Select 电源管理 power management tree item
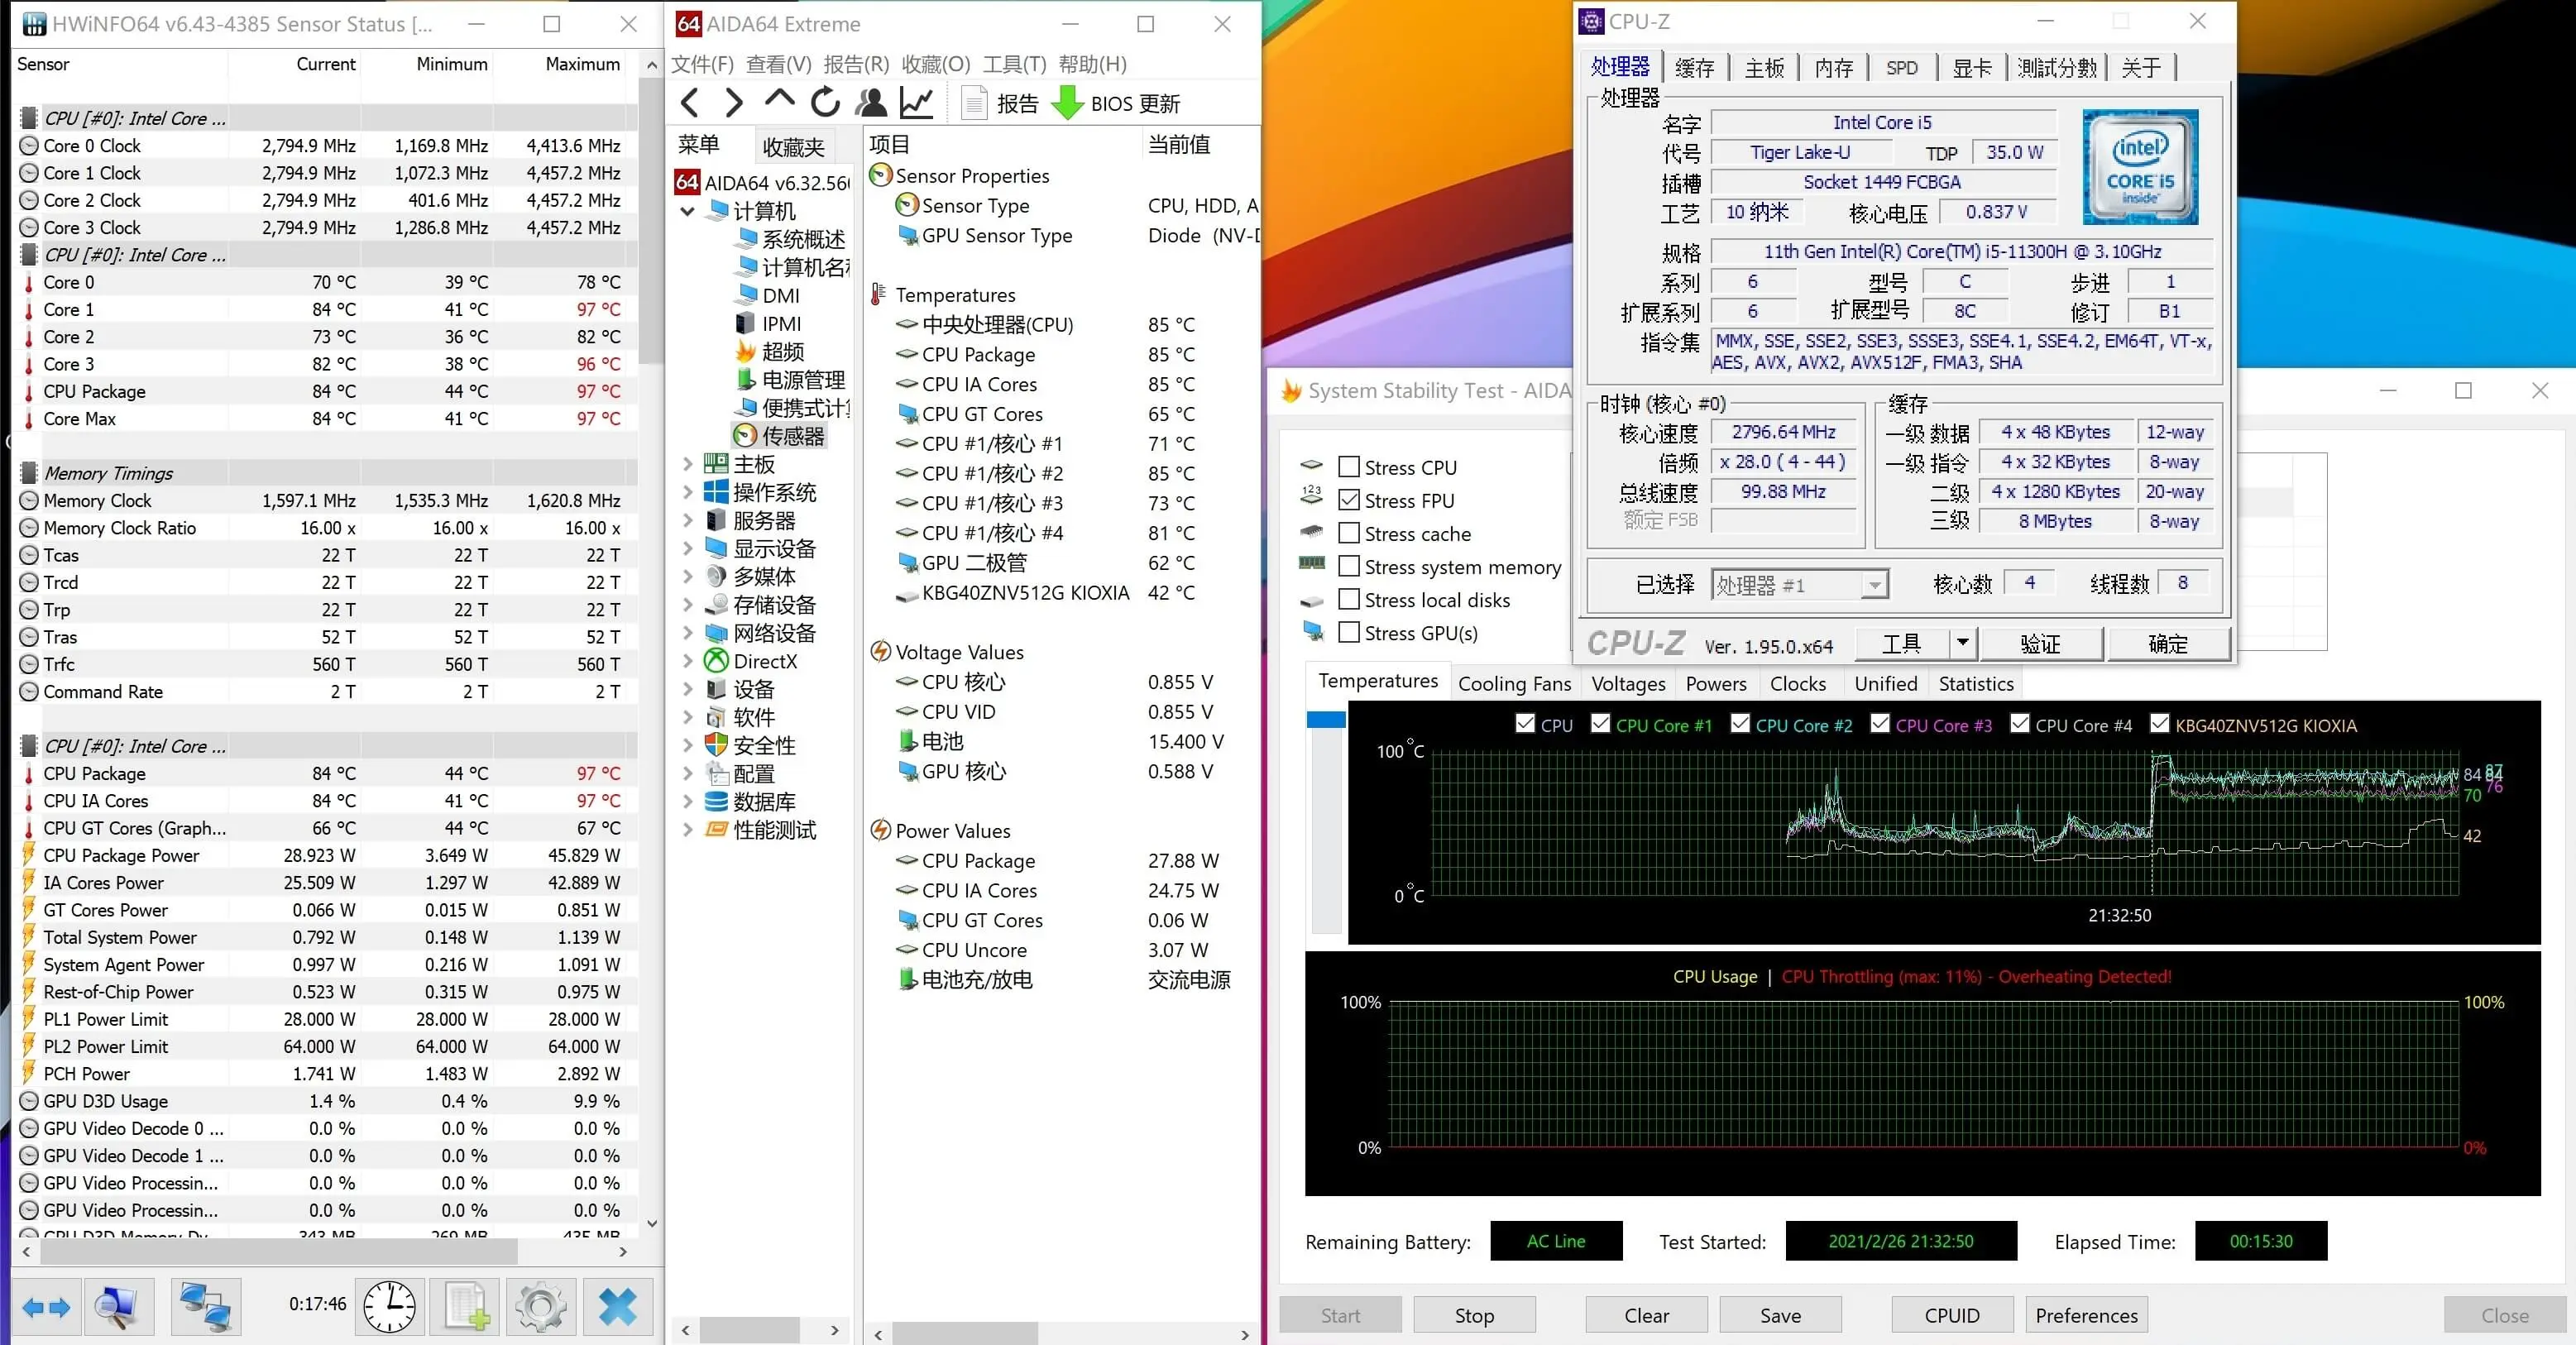Viewport: 2576px width, 1345px height. pyautogui.click(x=791, y=380)
